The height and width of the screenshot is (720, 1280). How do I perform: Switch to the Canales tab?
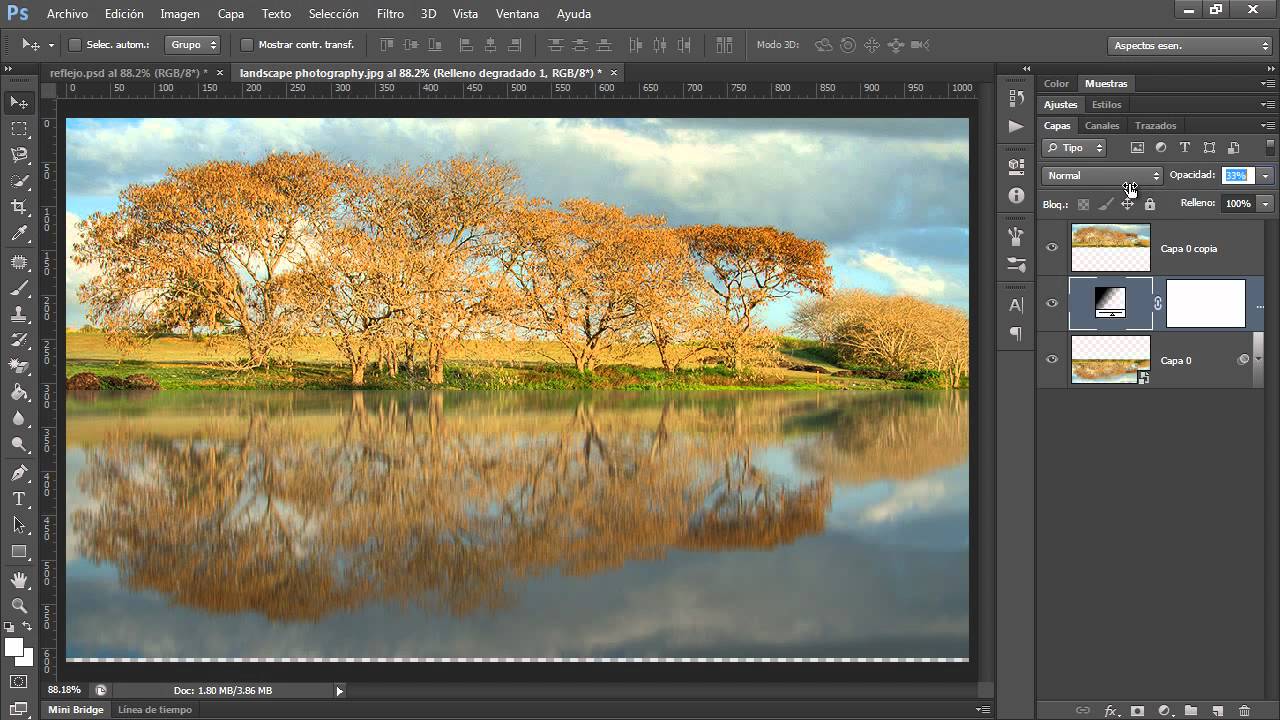click(1102, 126)
